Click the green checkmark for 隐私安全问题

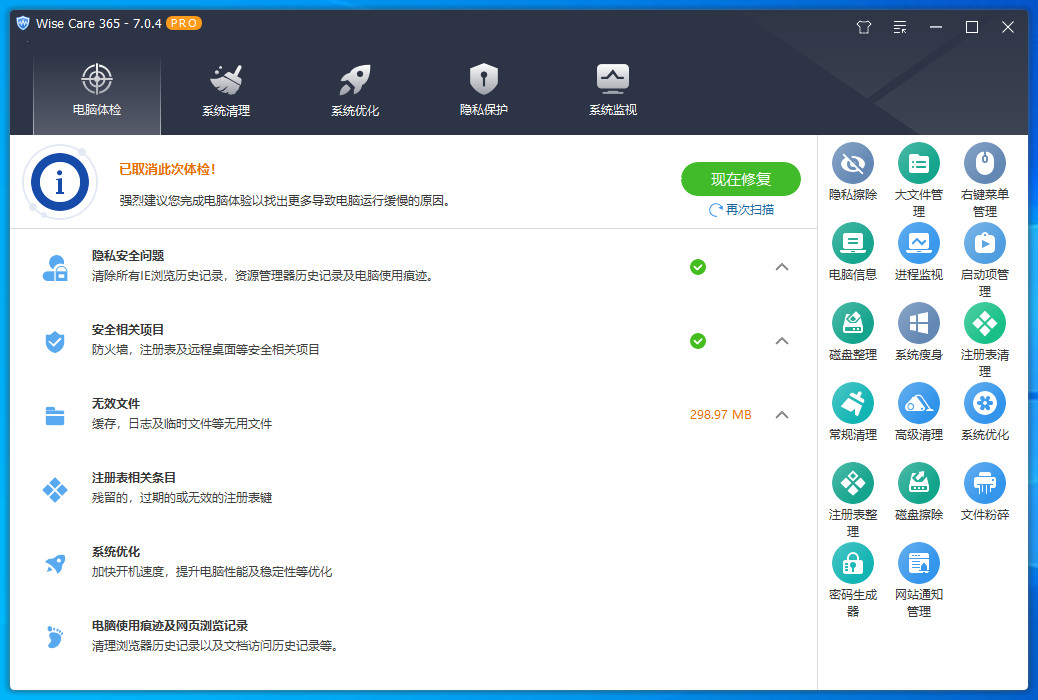tap(698, 267)
